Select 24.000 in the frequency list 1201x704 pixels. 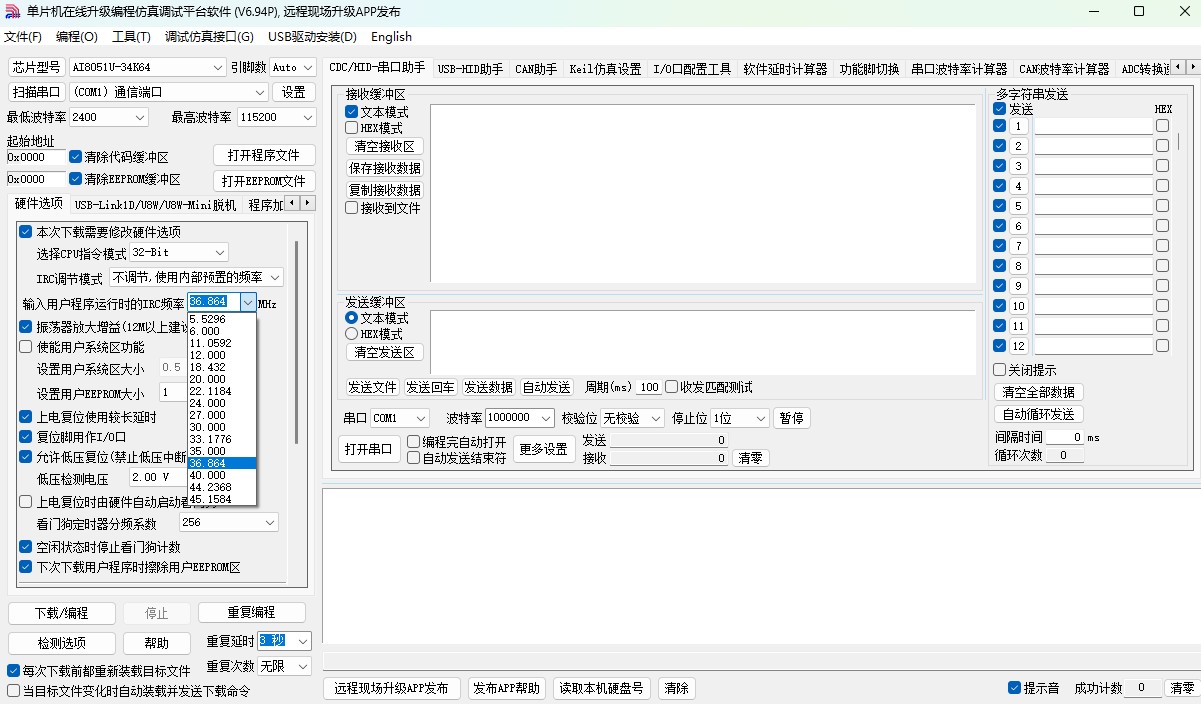[222, 403]
